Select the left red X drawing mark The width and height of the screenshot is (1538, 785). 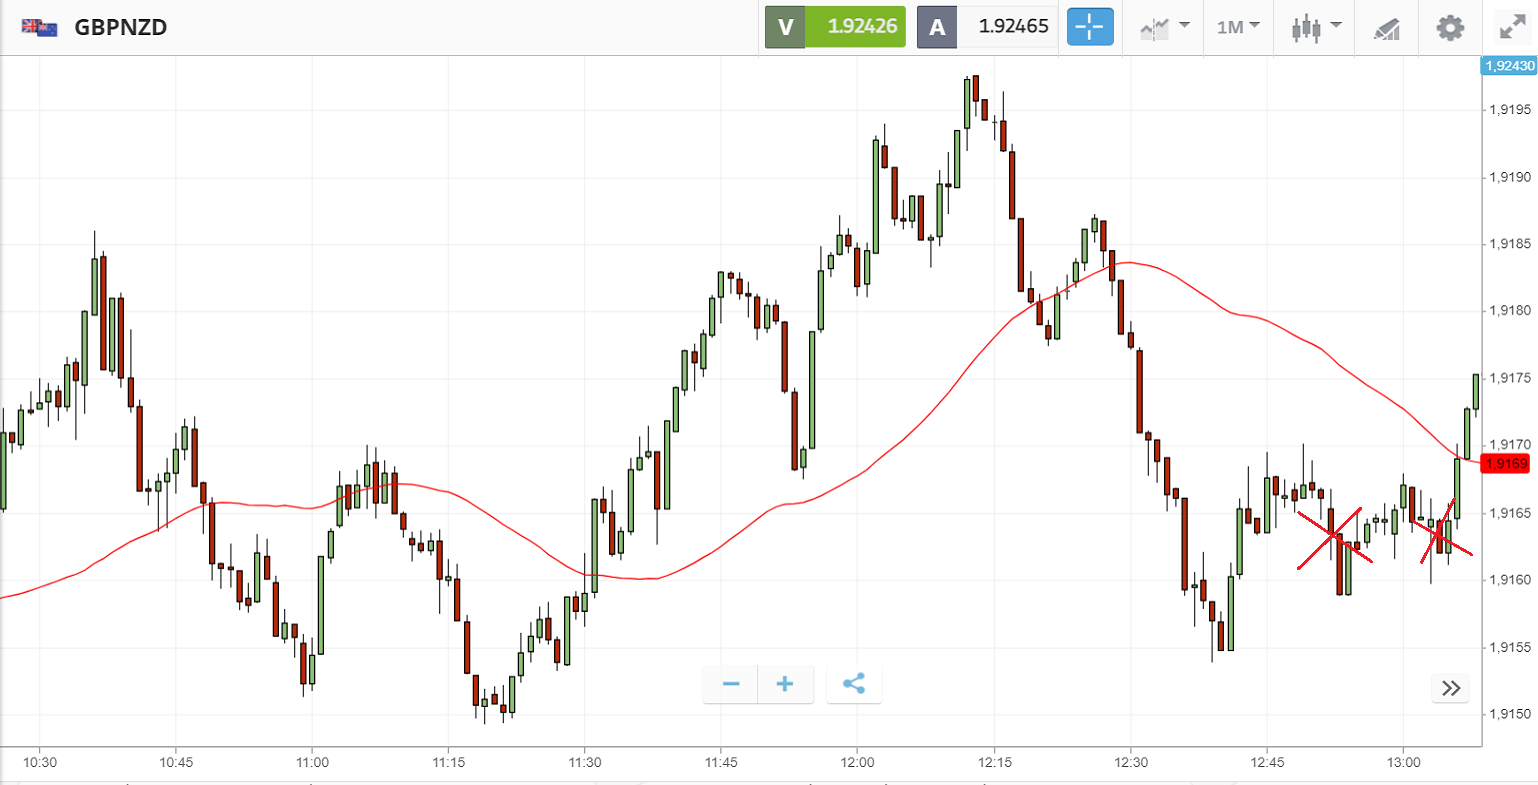click(x=1334, y=538)
